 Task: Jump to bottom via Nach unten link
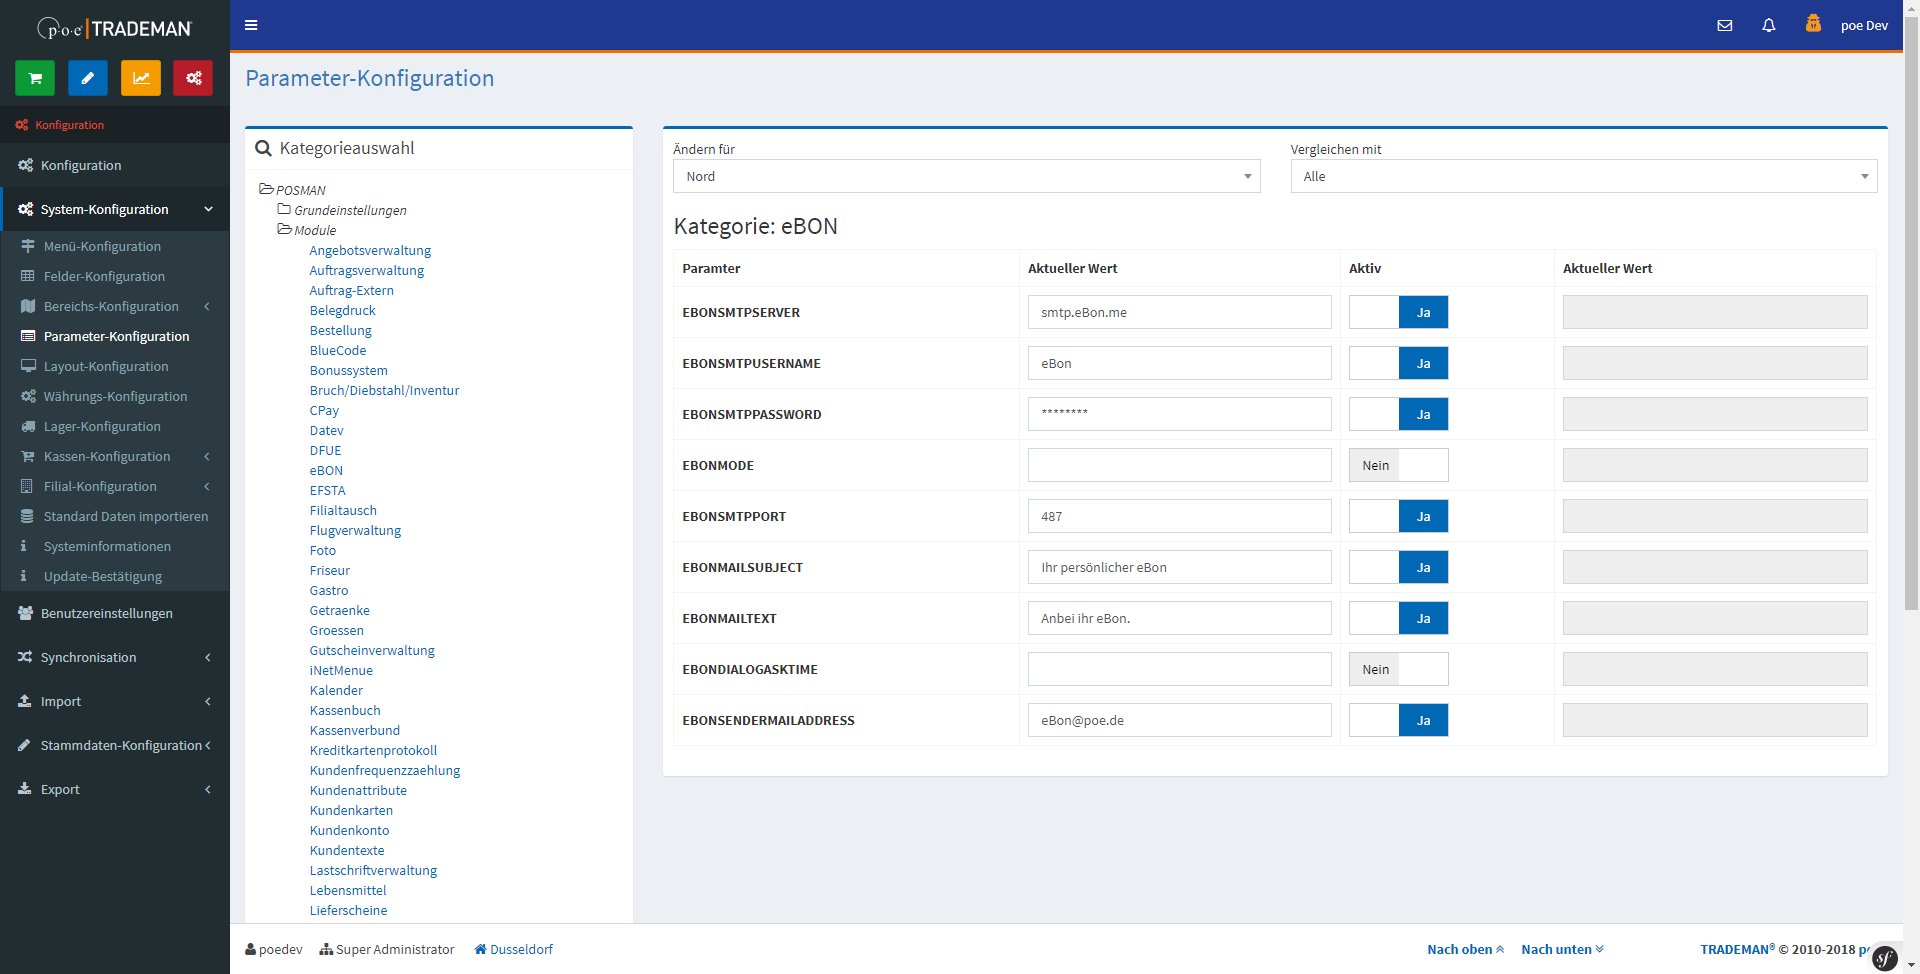tap(1562, 949)
